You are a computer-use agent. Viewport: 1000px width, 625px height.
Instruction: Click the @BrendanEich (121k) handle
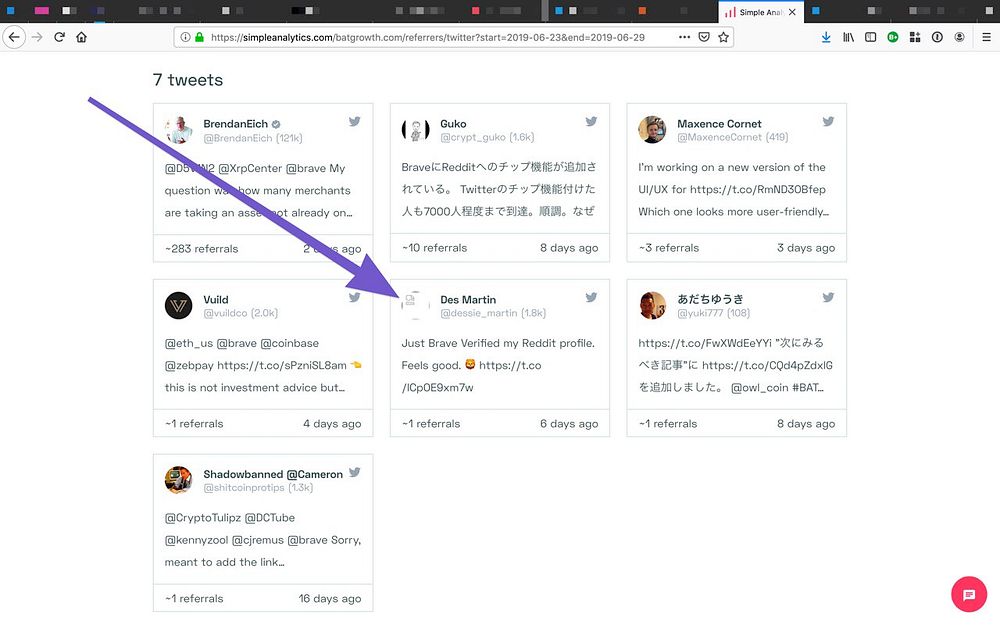[x=253, y=138]
